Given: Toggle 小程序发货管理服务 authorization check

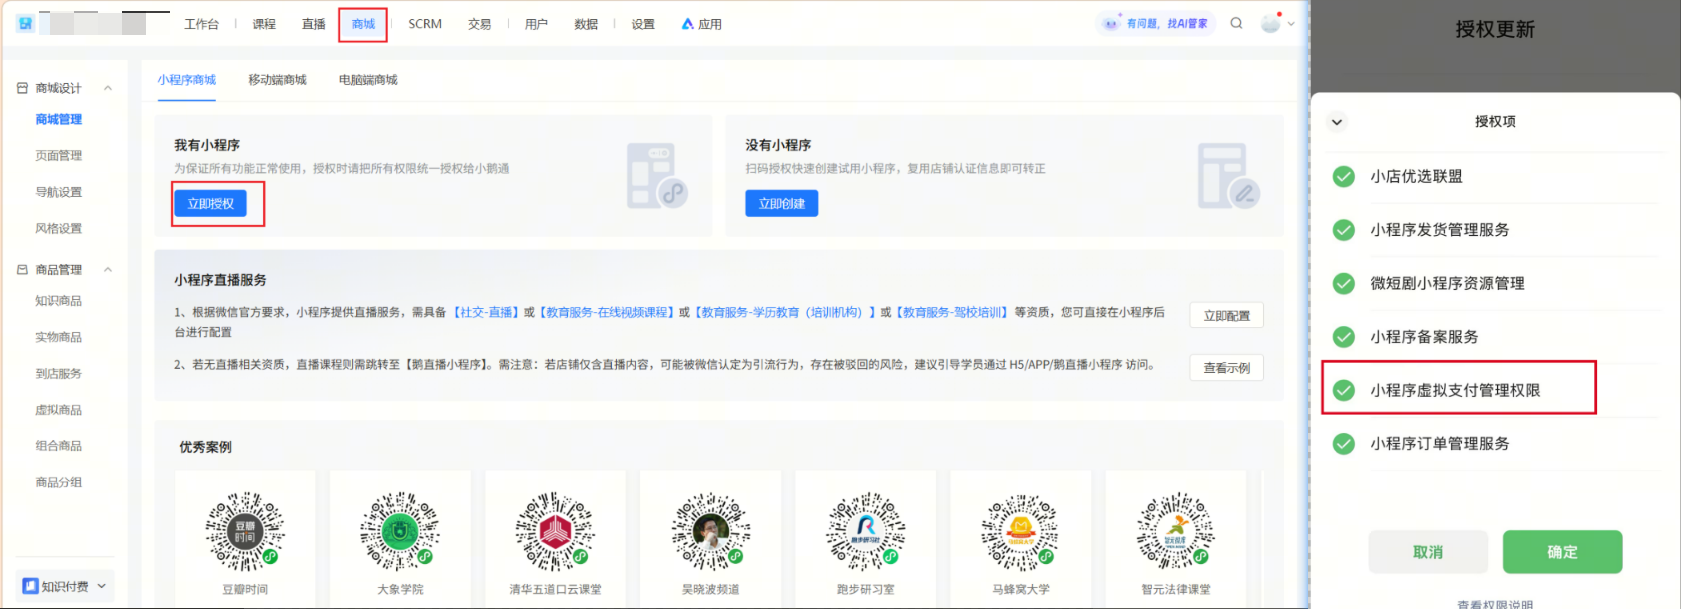Looking at the screenshot, I should point(1344,230).
